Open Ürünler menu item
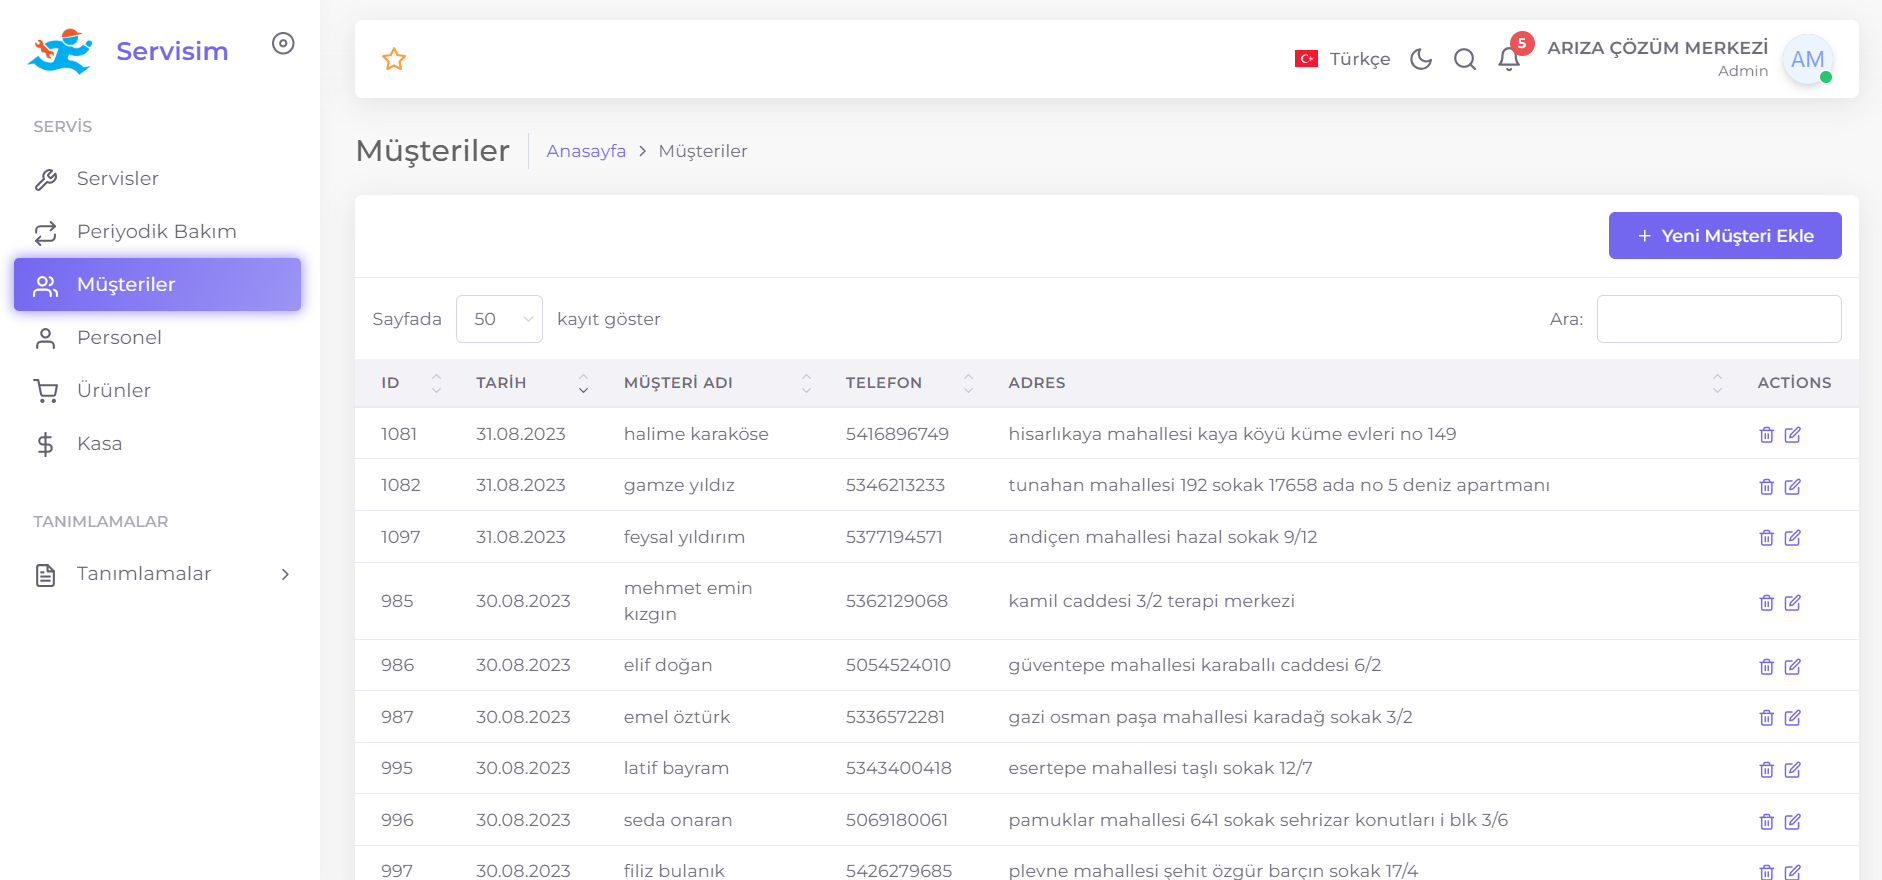 coord(157,391)
